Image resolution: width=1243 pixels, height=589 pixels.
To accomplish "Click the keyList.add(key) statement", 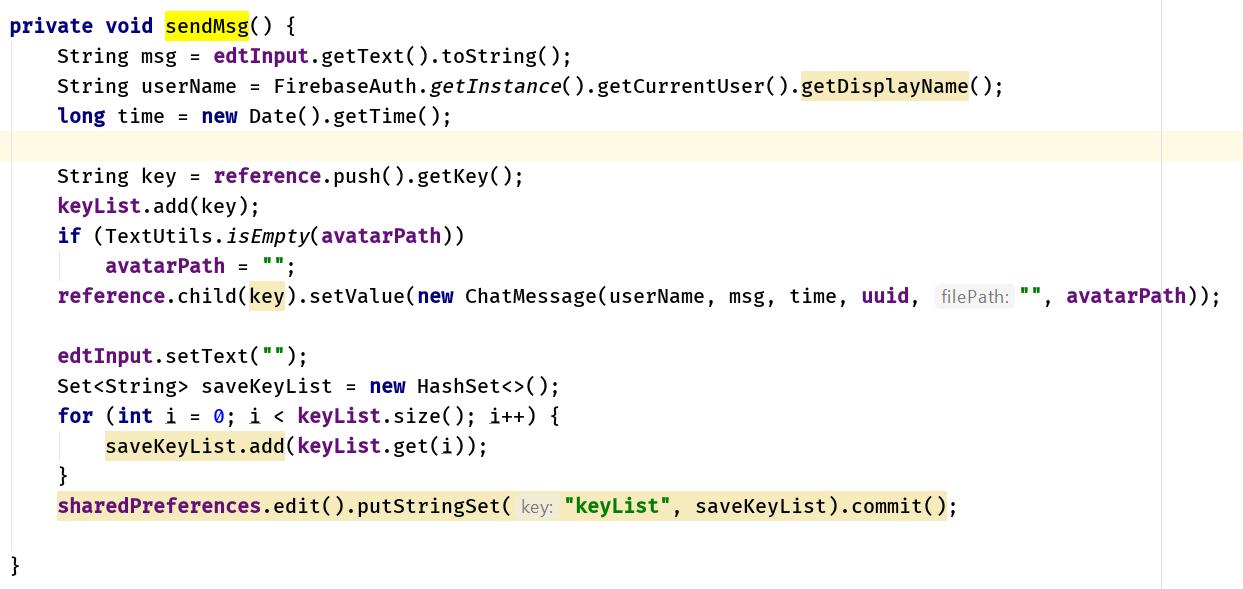I will (159, 206).
